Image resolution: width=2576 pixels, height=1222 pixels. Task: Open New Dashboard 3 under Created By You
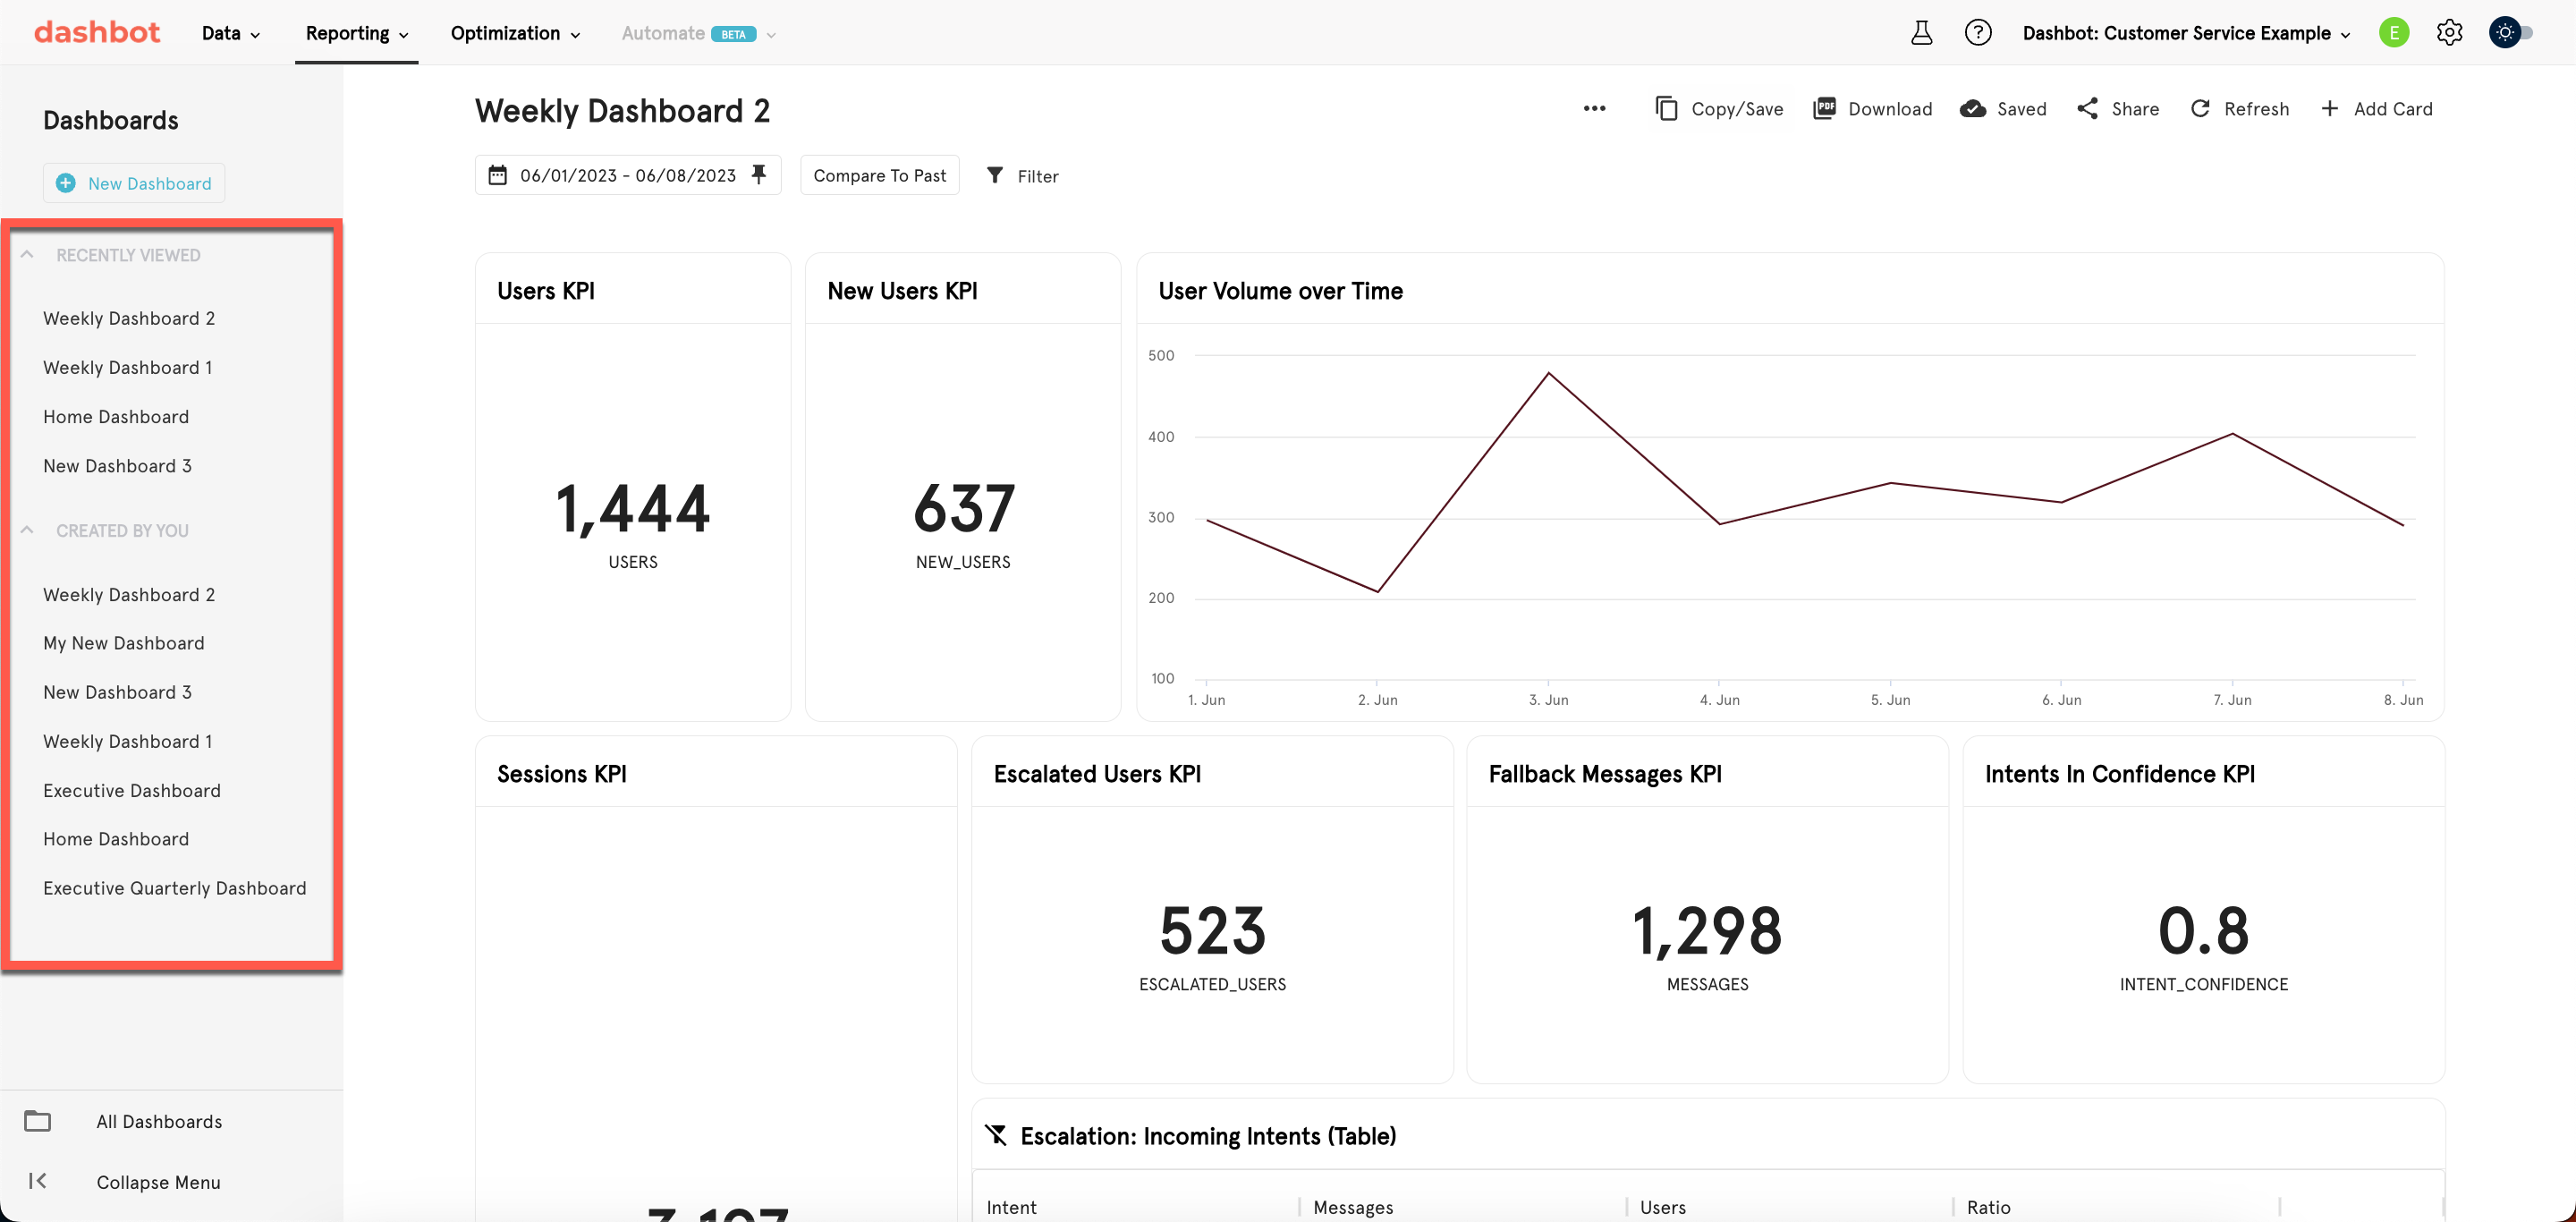coord(117,692)
